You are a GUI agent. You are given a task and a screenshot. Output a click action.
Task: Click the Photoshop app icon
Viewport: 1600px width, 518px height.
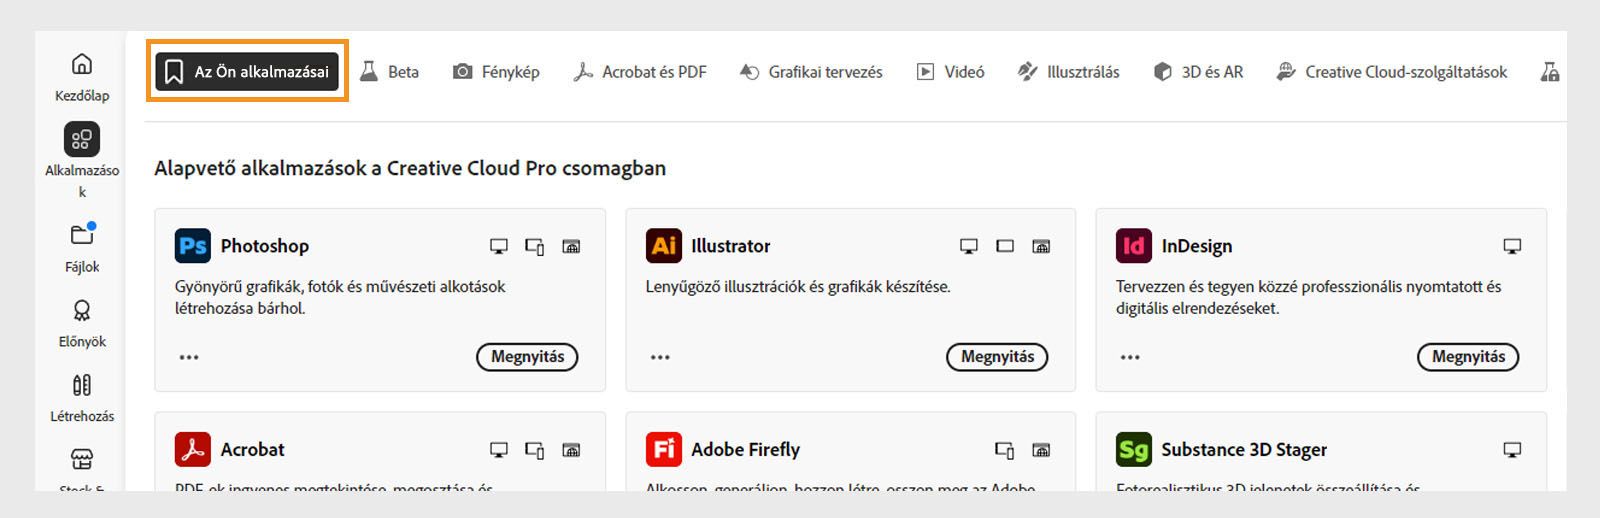(x=193, y=246)
